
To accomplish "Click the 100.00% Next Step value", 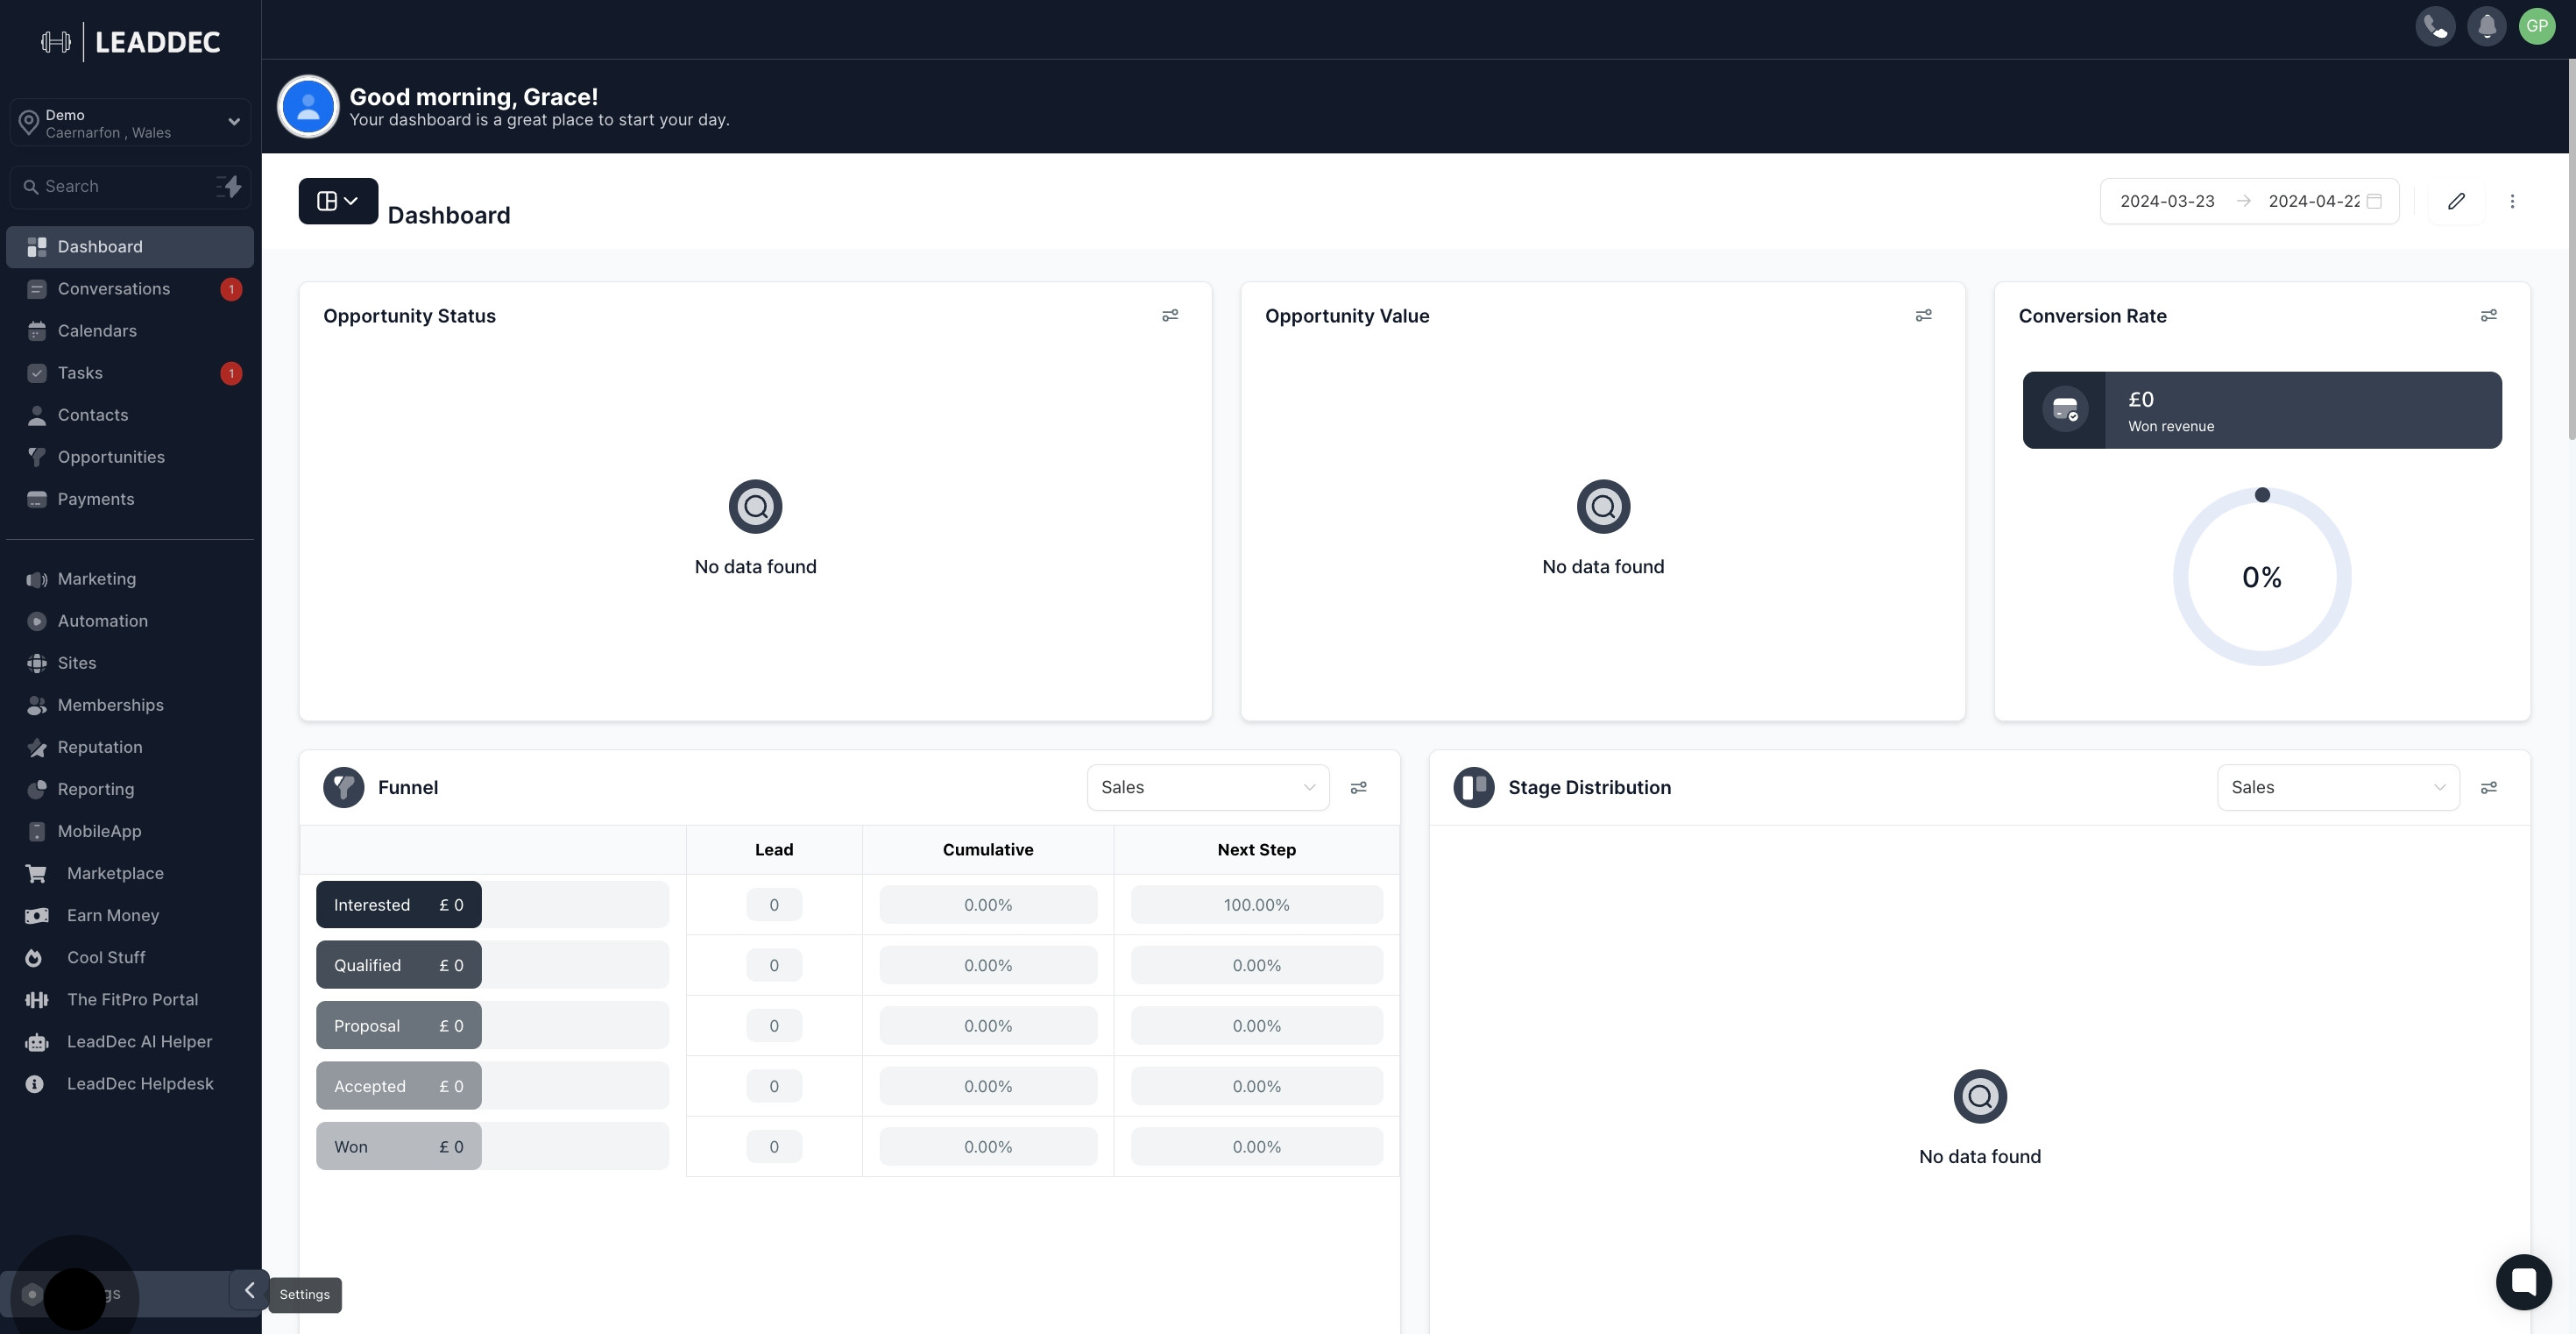I will coord(1256,904).
